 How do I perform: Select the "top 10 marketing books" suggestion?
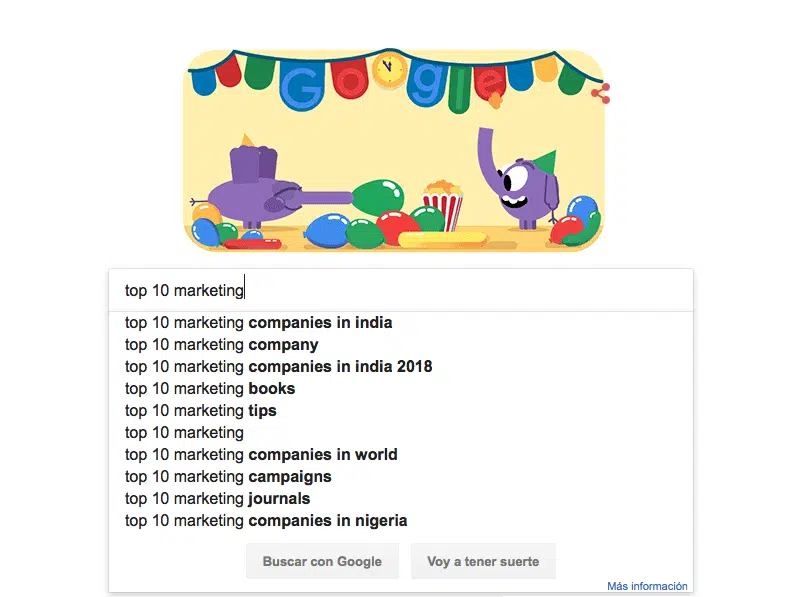pos(210,389)
